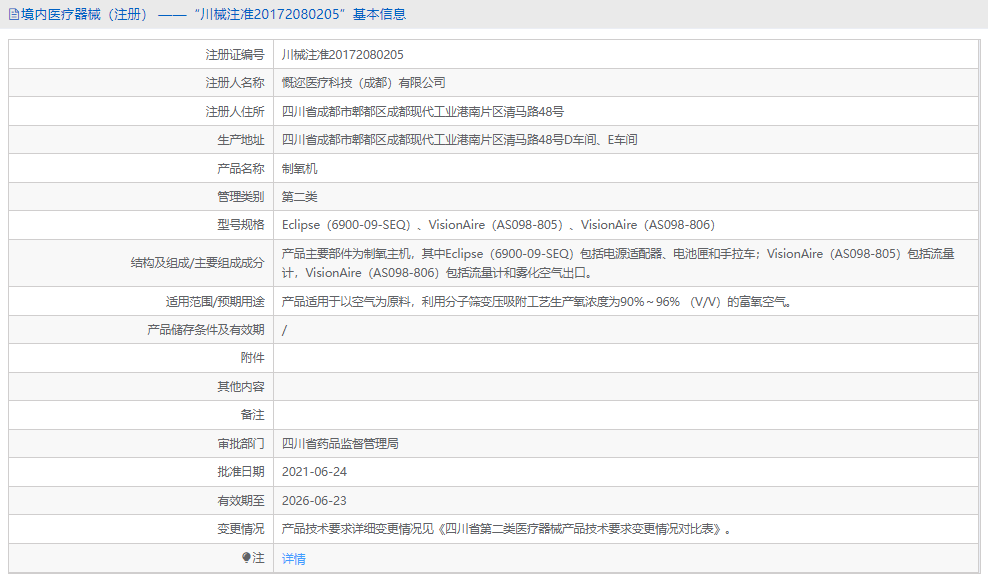The width and height of the screenshot is (988, 578).
Task: Click change note starting 产品技术要求详细变更情况见
Action: [507, 529]
